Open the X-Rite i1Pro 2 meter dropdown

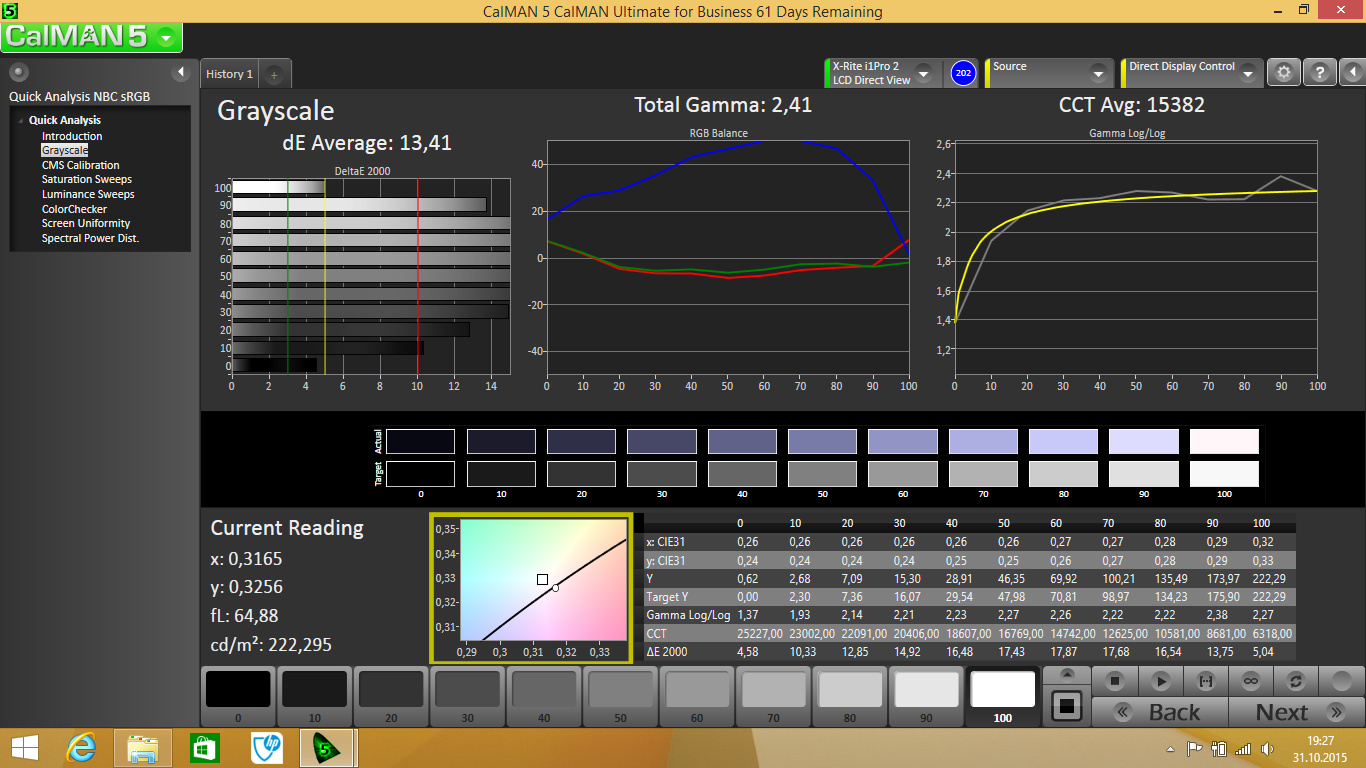923,73
